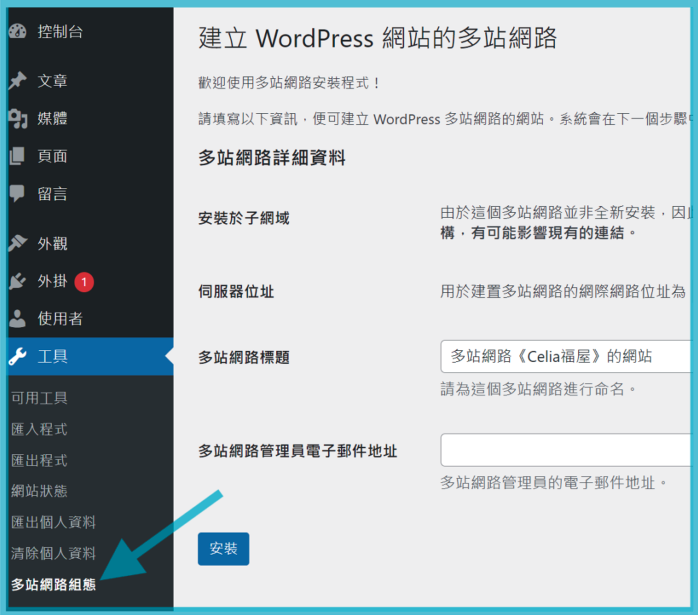This screenshot has height=615, width=698.
Task: Click the 多站網路標題 text field
Action: (x=566, y=356)
